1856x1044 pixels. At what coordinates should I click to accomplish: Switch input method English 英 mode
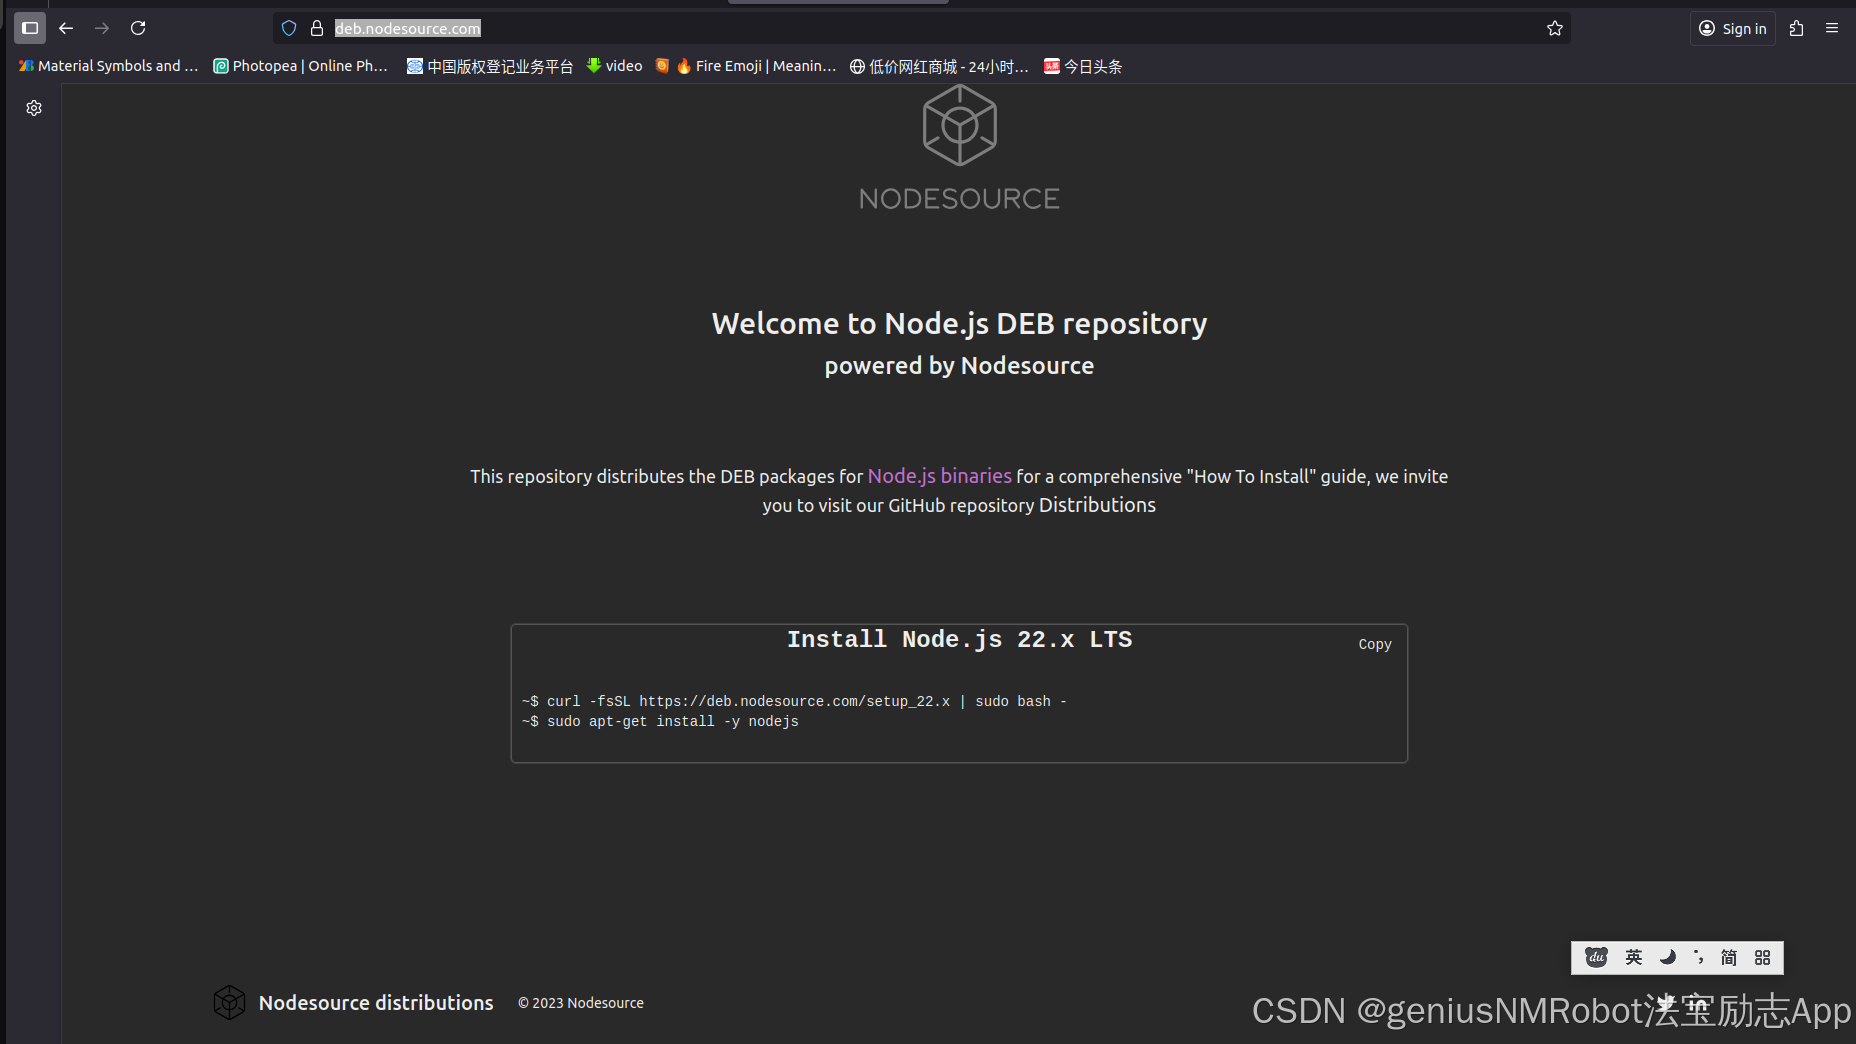pos(1633,957)
